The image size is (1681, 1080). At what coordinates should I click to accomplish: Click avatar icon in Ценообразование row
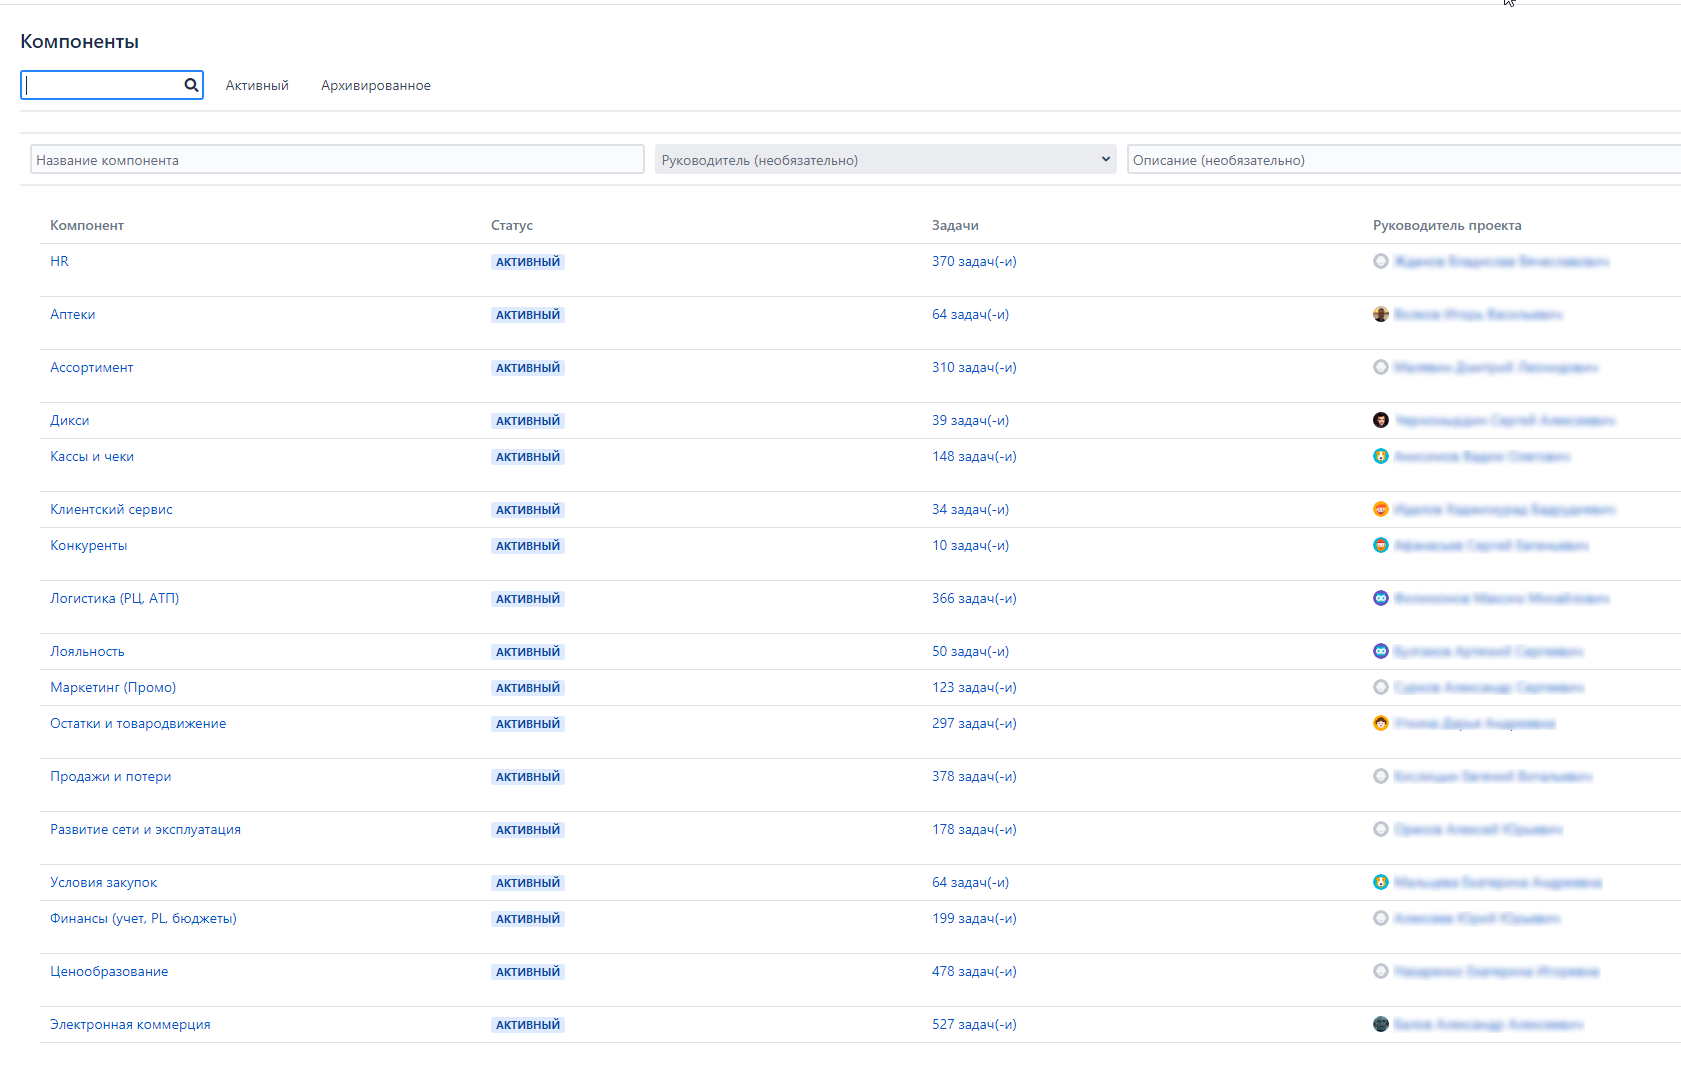(1381, 971)
